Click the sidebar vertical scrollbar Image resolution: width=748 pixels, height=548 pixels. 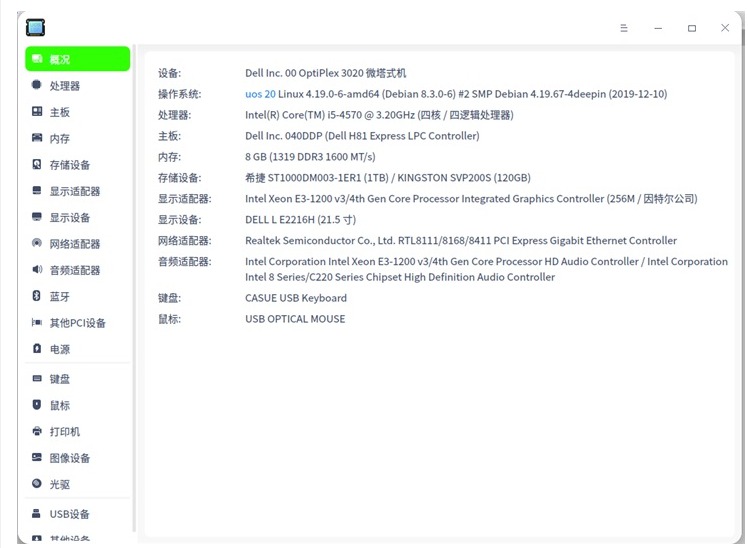coord(135,289)
